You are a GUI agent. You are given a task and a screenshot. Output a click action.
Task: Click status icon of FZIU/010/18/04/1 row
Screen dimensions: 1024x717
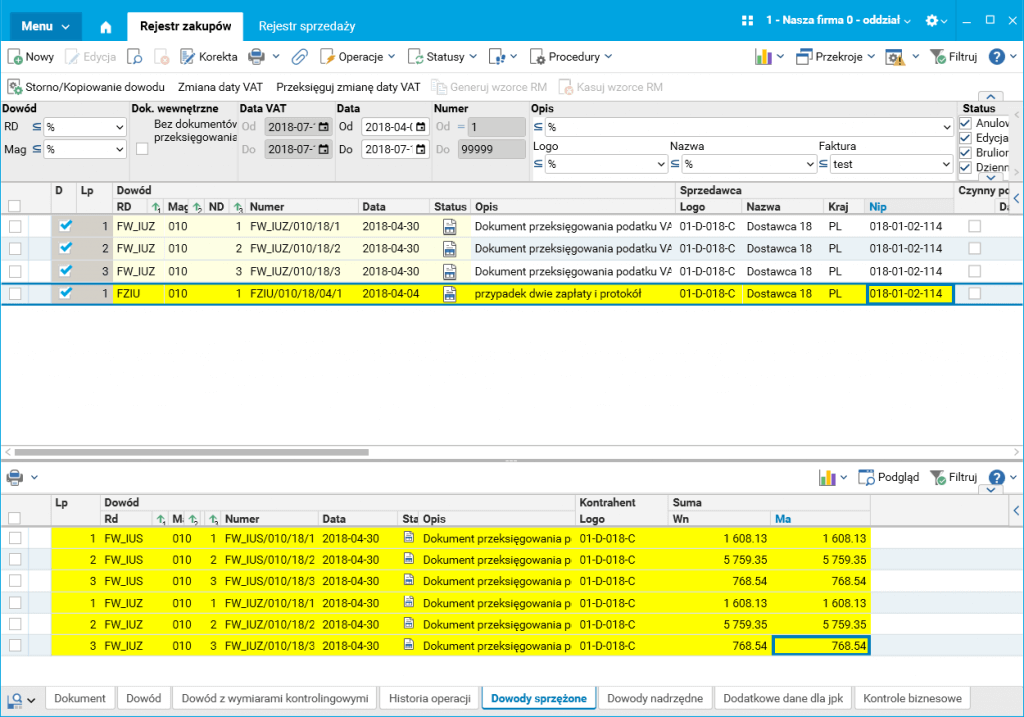click(x=449, y=293)
